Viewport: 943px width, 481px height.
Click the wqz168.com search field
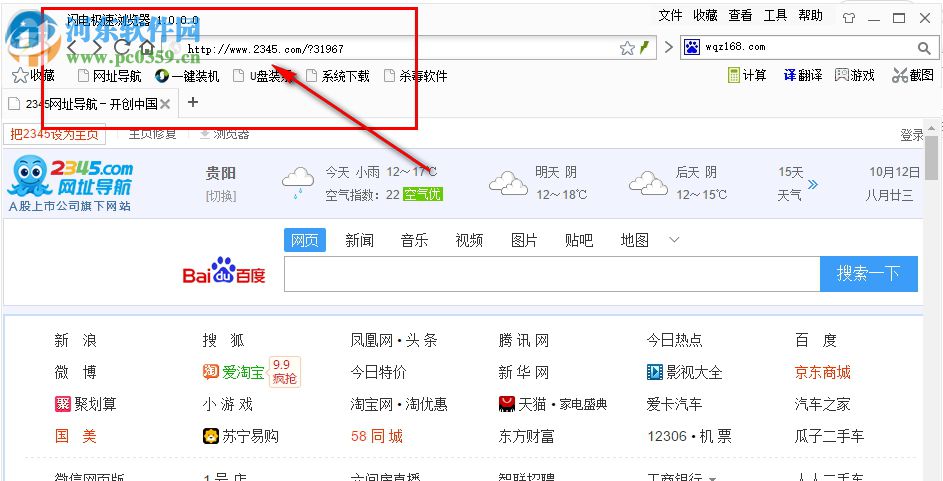click(807, 47)
